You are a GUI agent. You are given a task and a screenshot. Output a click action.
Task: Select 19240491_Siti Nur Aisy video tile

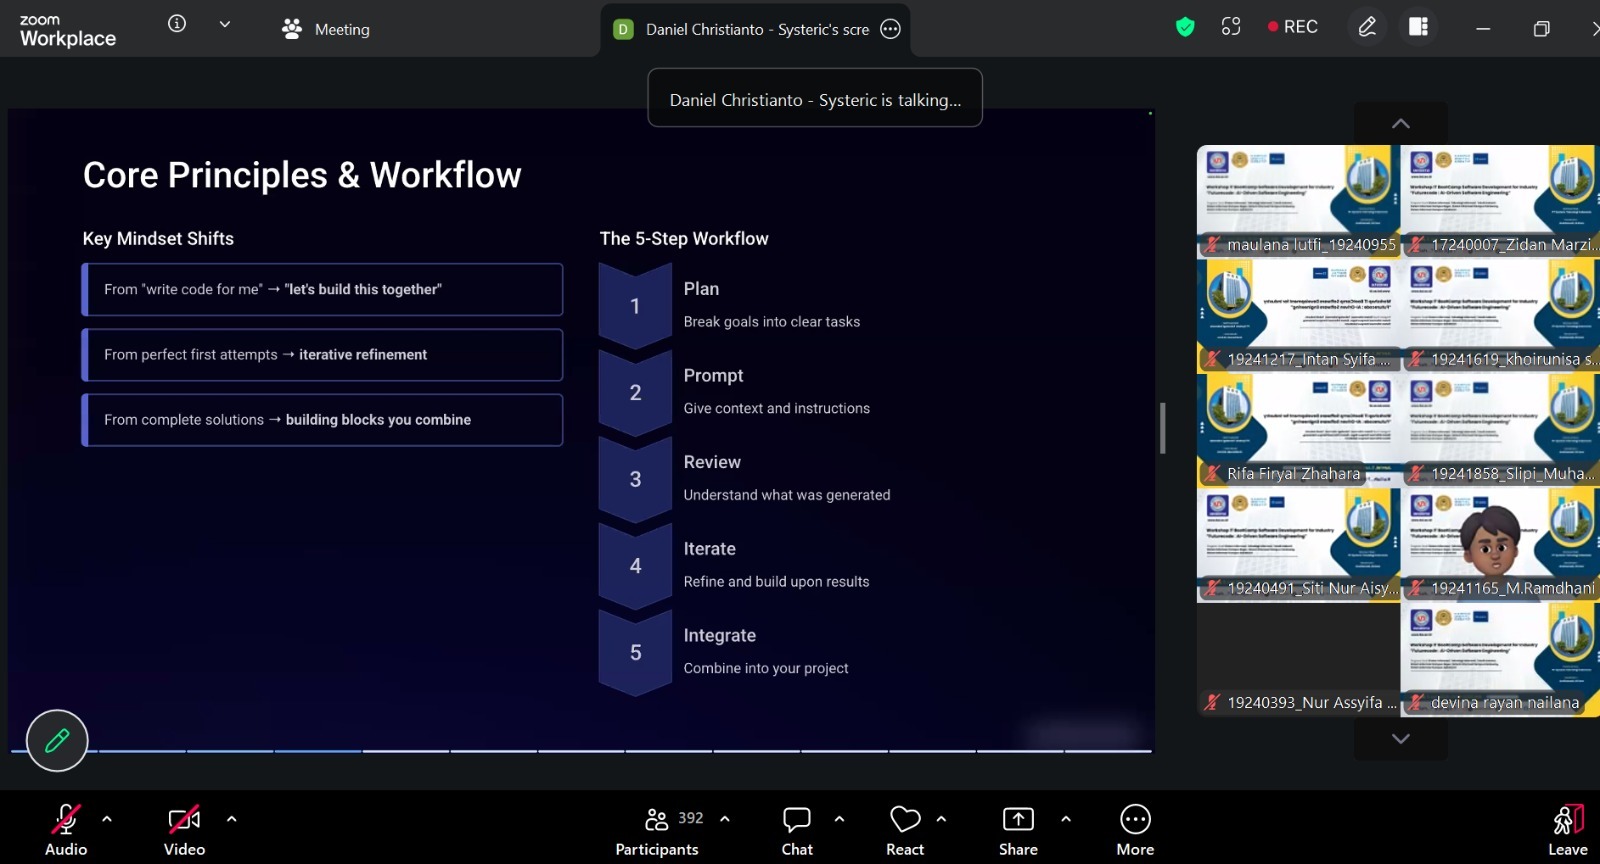[x=1298, y=545]
